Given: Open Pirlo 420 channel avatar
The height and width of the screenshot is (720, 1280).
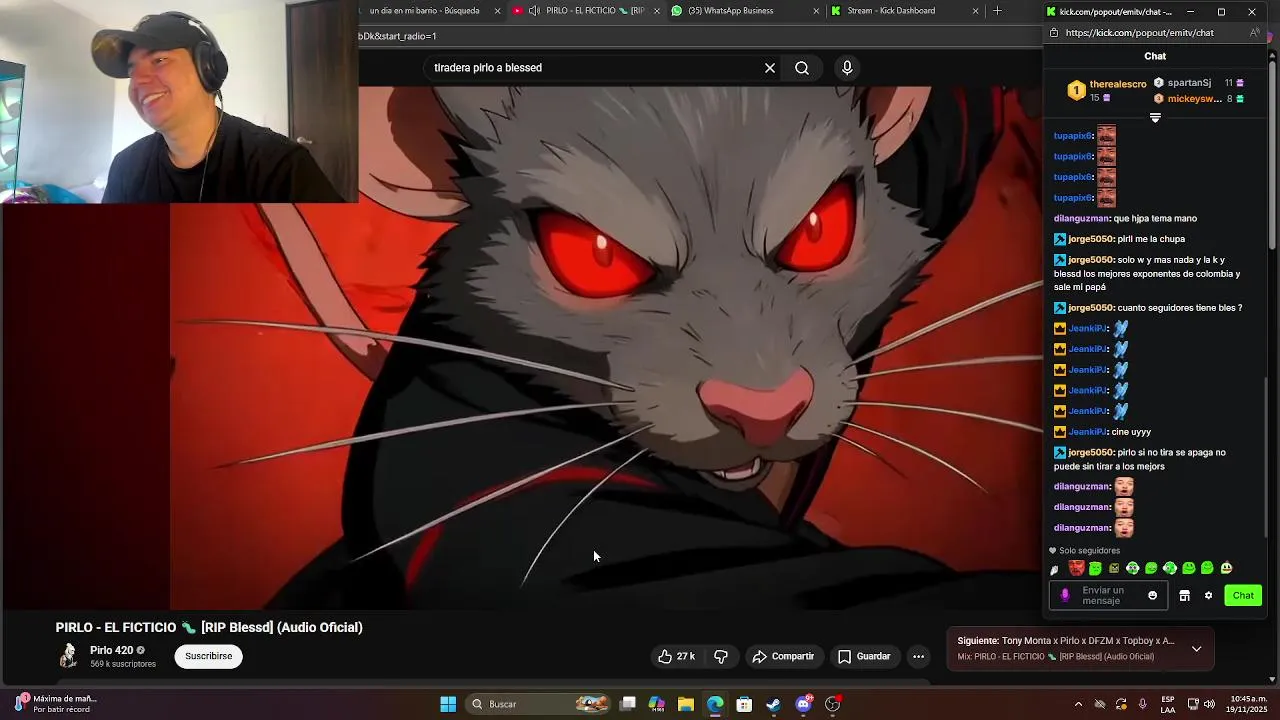Looking at the screenshot, I should coord(68,655).
